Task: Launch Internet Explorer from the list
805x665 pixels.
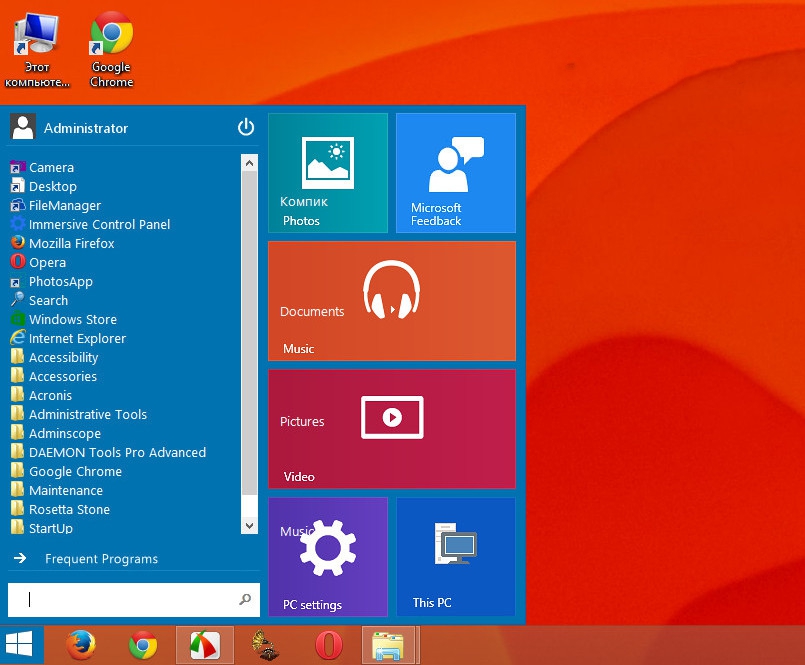Action: coord(68,338)
